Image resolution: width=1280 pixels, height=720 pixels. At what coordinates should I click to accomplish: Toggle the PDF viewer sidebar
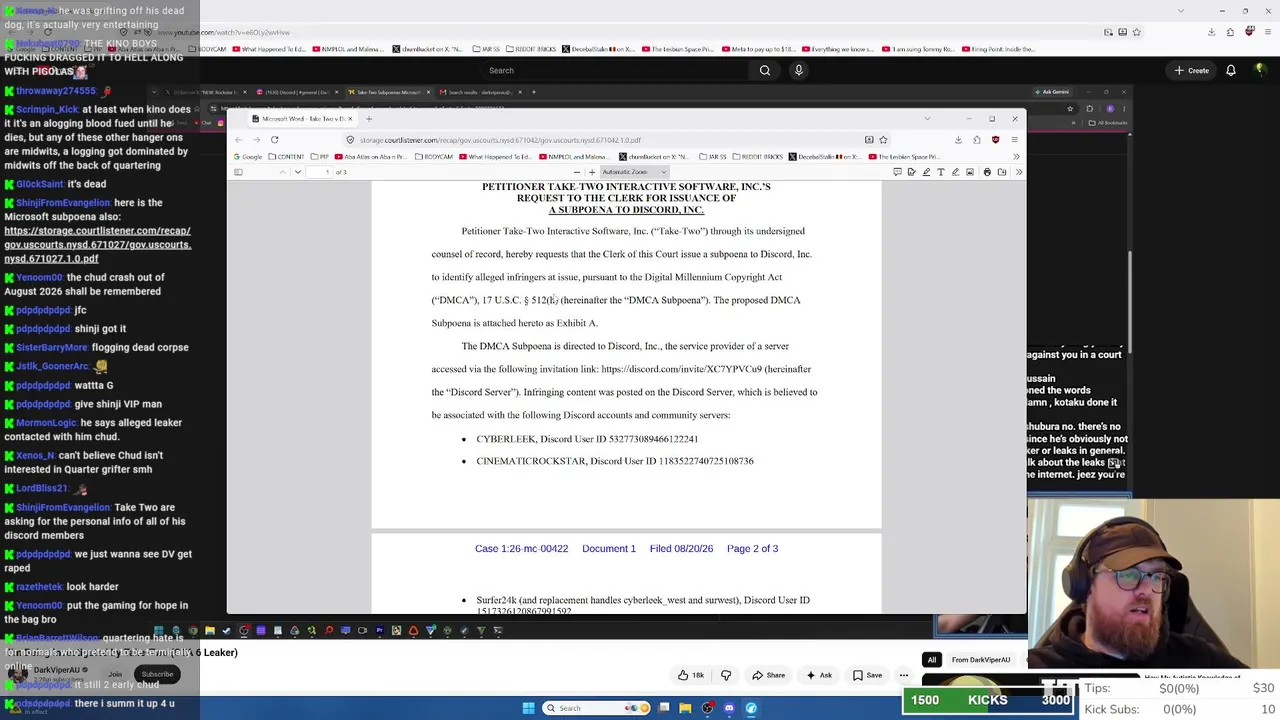(x=238, y=172)
